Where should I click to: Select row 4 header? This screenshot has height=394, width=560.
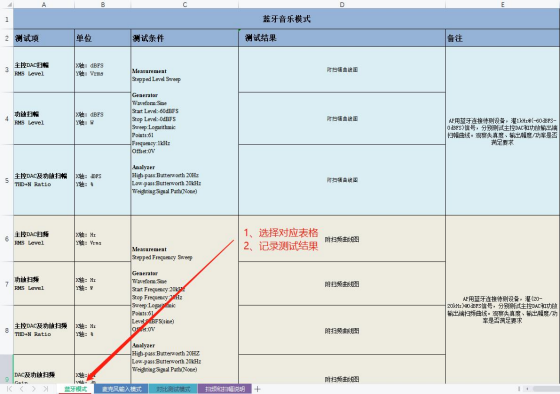point(7,118)
